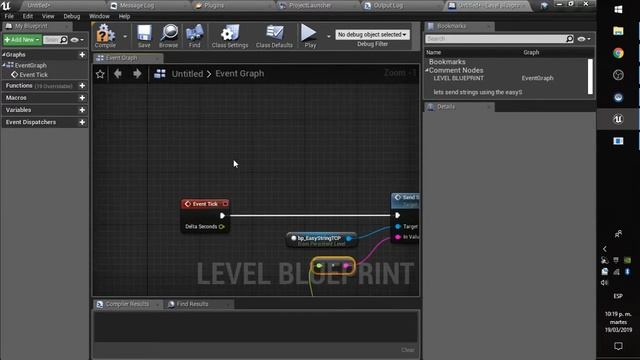
Task: Select Untitled in the breadcrumb
Action: pos(187,74)
